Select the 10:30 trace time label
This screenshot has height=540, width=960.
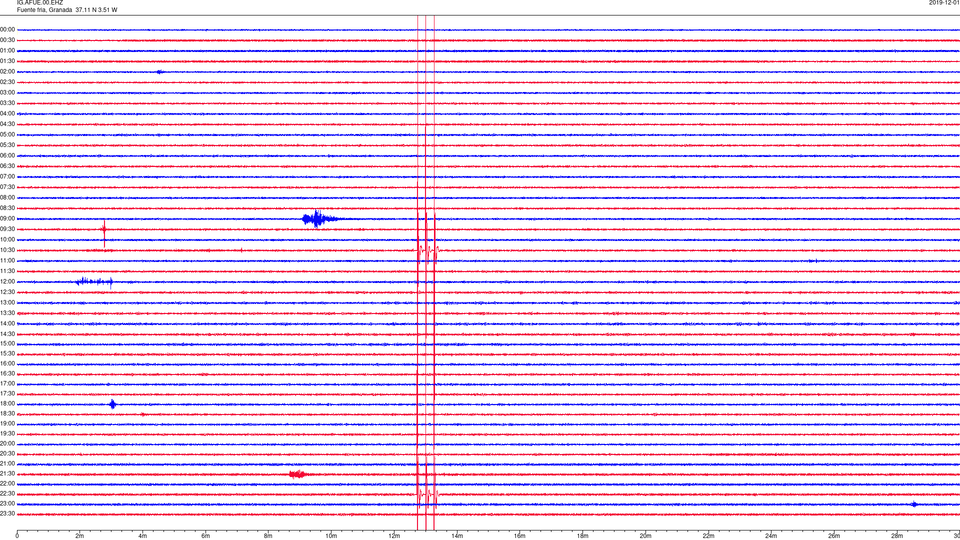click(x=8, y=250)
